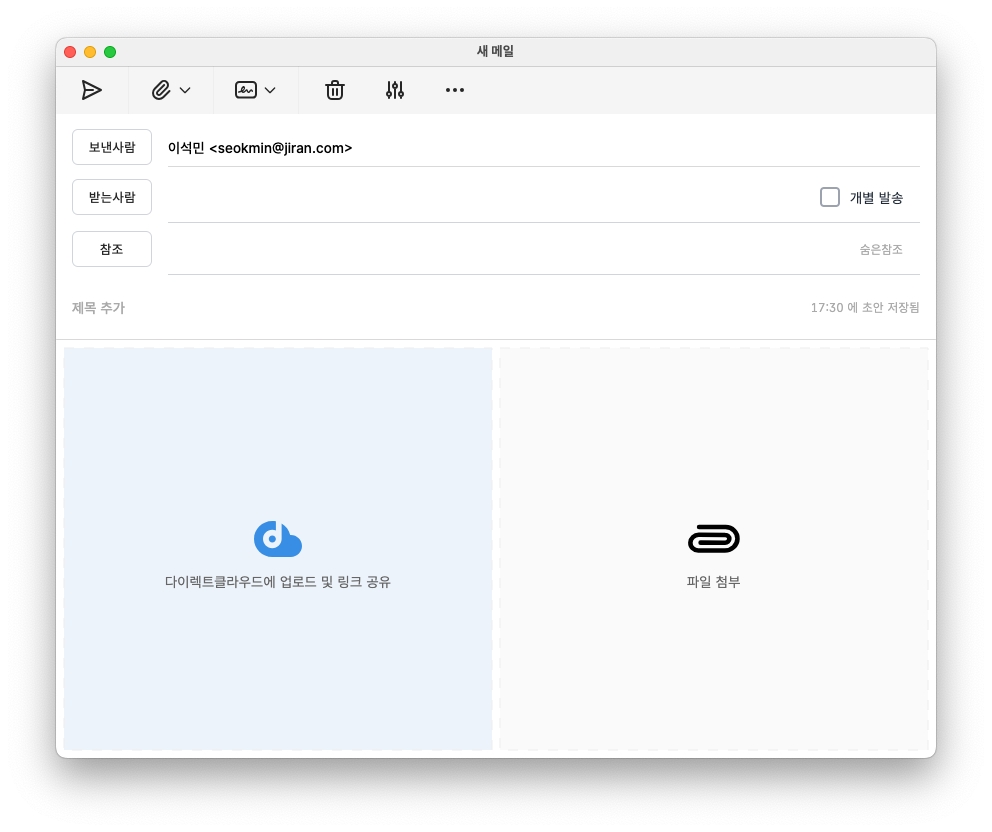Click the paperclip attach icon in toolbar
The width and height of the screenshot is (992, 832).
point(161,90)
